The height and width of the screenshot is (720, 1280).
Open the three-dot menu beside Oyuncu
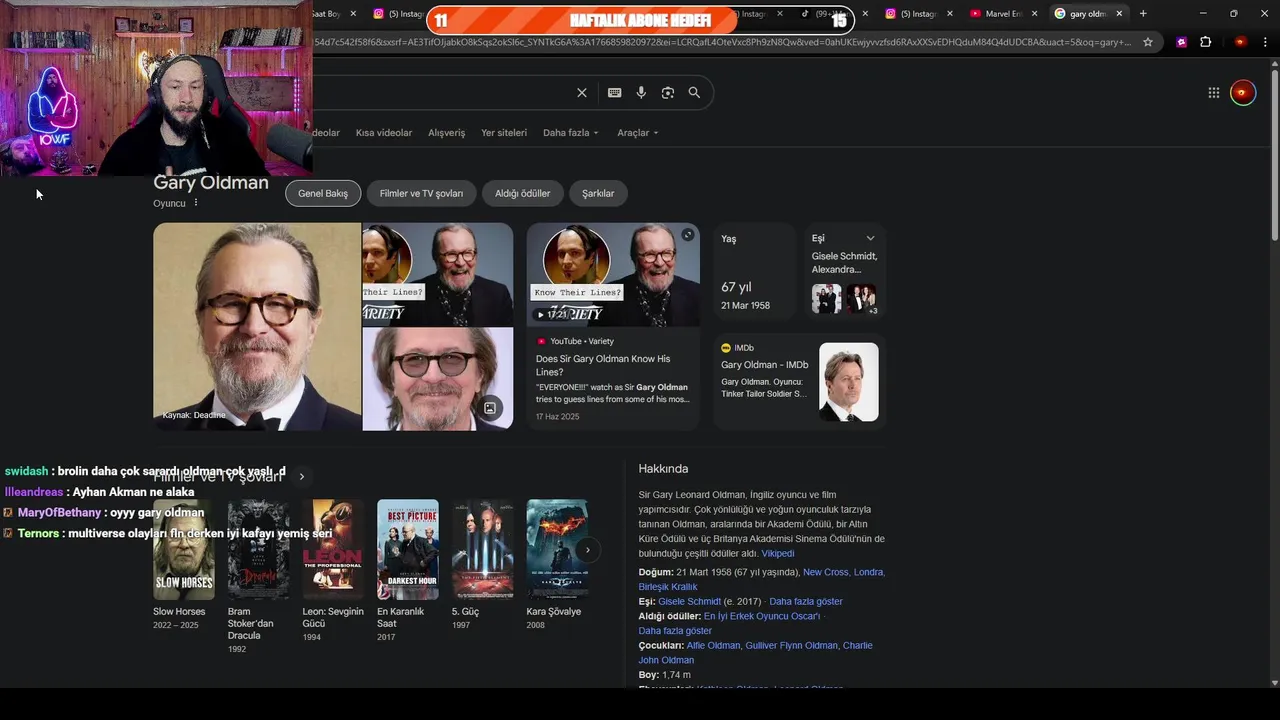click(x=196, y=203)
